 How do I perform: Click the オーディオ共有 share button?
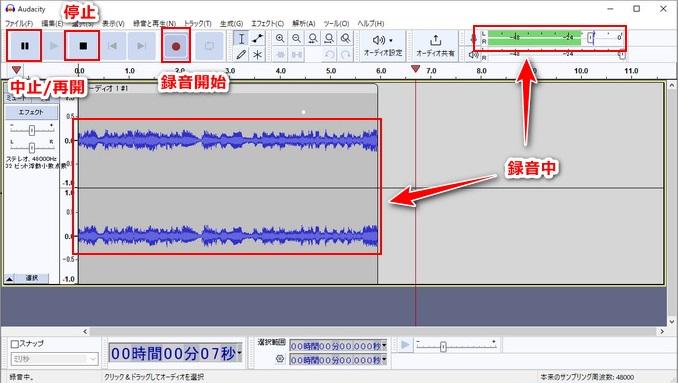pos(435,45)
